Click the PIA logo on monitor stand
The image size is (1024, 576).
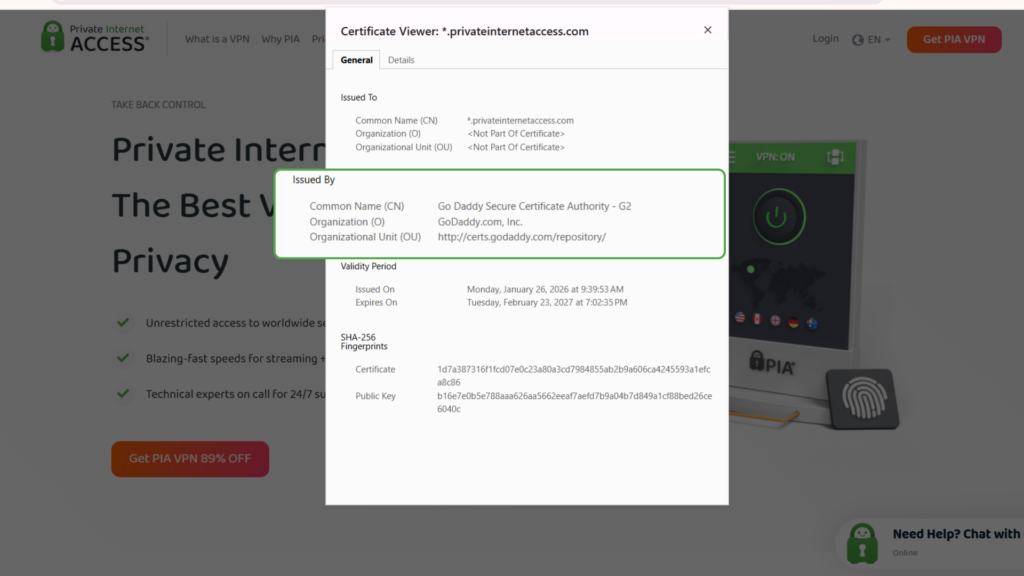tap(772, 362)
